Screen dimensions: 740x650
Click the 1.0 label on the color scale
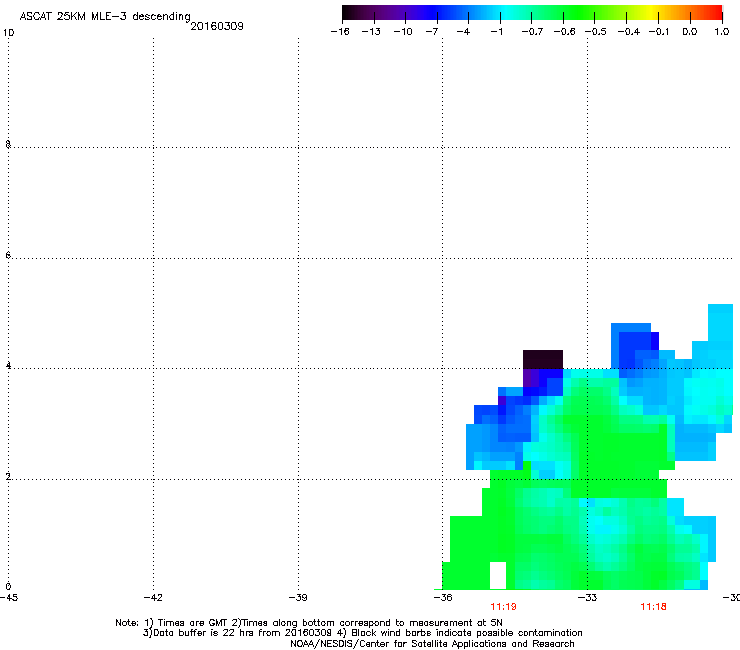[722, 32]
